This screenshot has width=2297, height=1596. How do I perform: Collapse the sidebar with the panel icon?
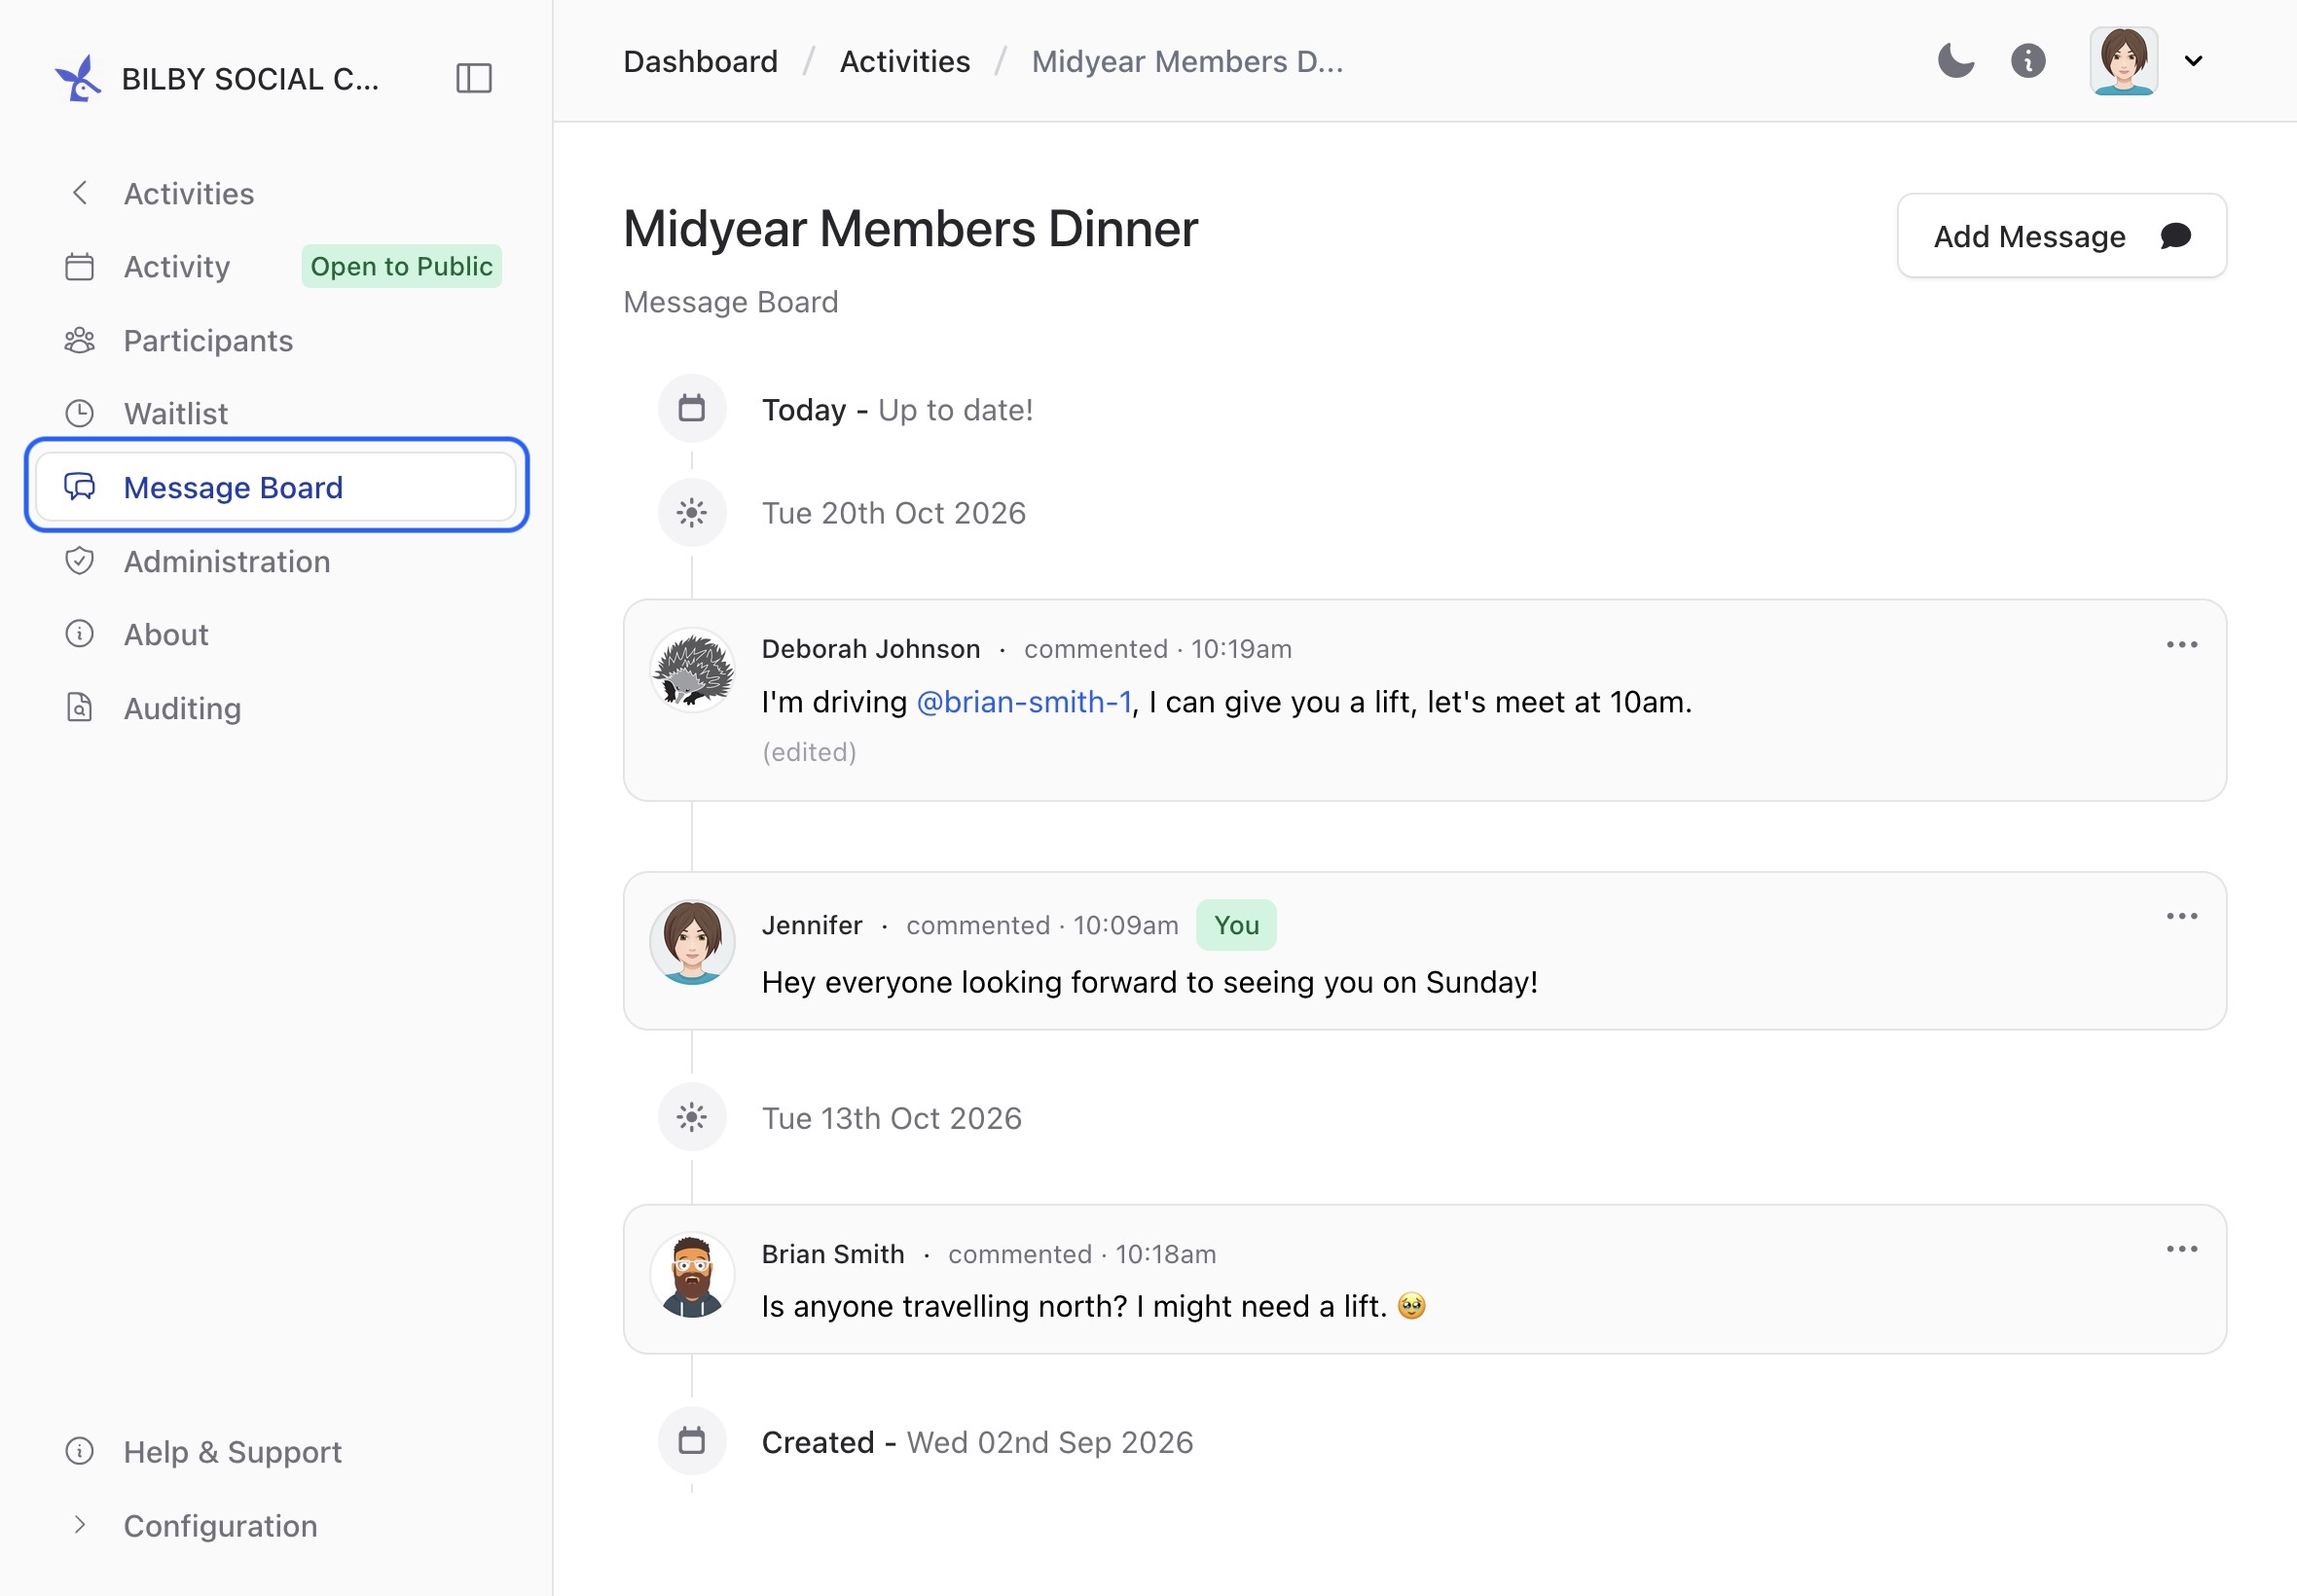click(474, 78)
